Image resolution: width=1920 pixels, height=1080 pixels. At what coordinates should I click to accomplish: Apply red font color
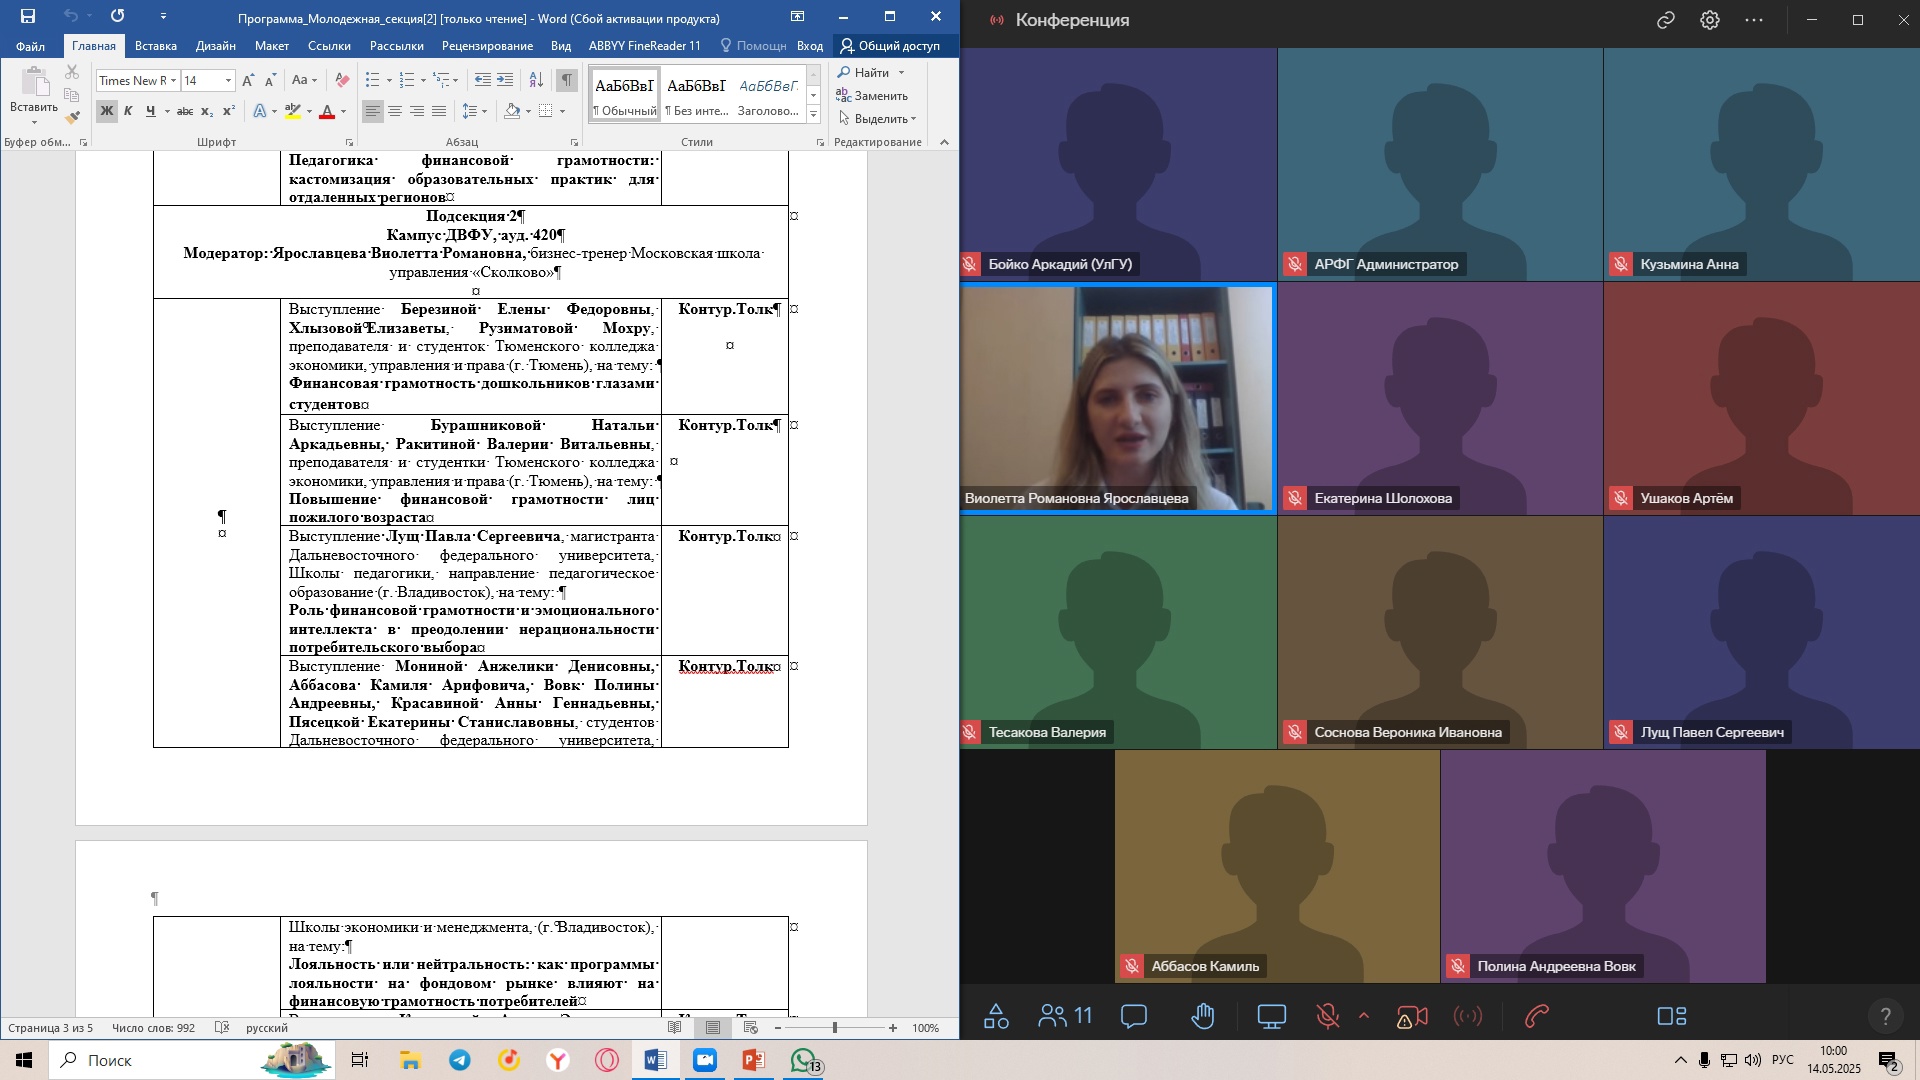click(327, 111)
